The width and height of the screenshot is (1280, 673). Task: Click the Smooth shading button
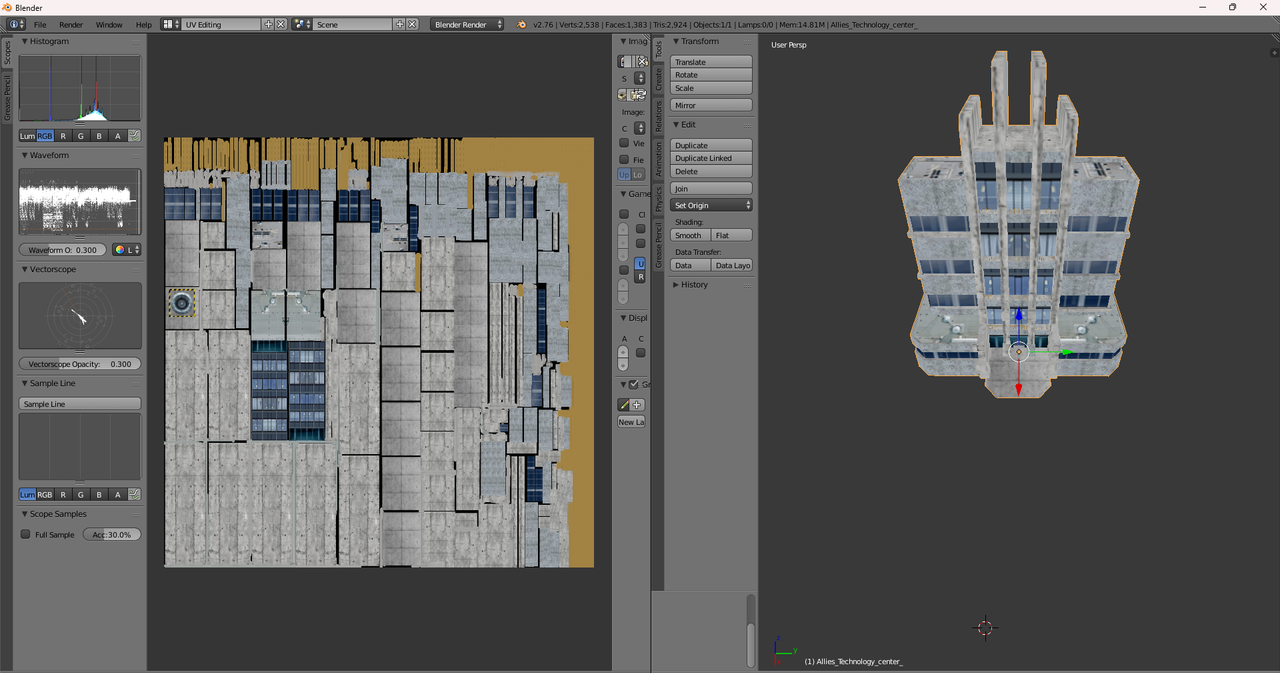pyautogui.click(x=688, y=236)
